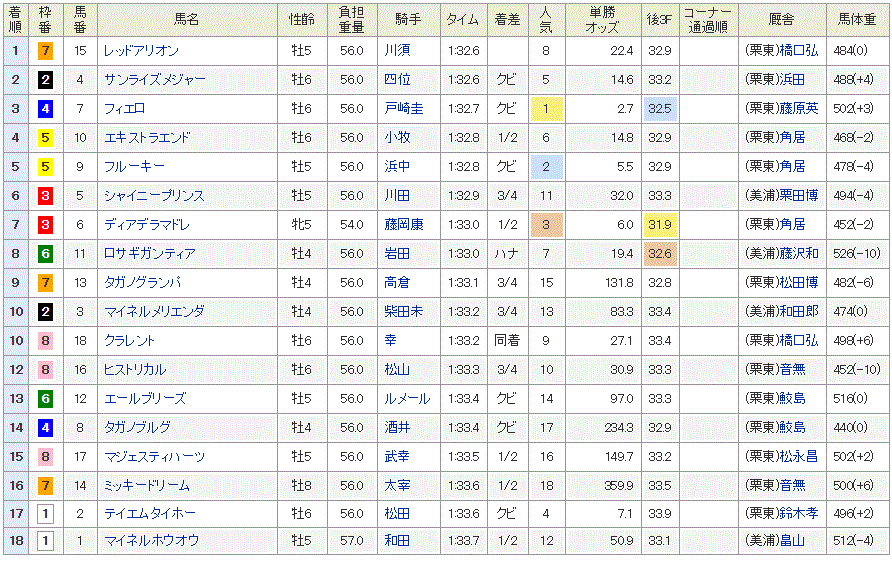Select the time 1:33.7
The height and width of the screenshot is (562, 892).
pos(464,541)
